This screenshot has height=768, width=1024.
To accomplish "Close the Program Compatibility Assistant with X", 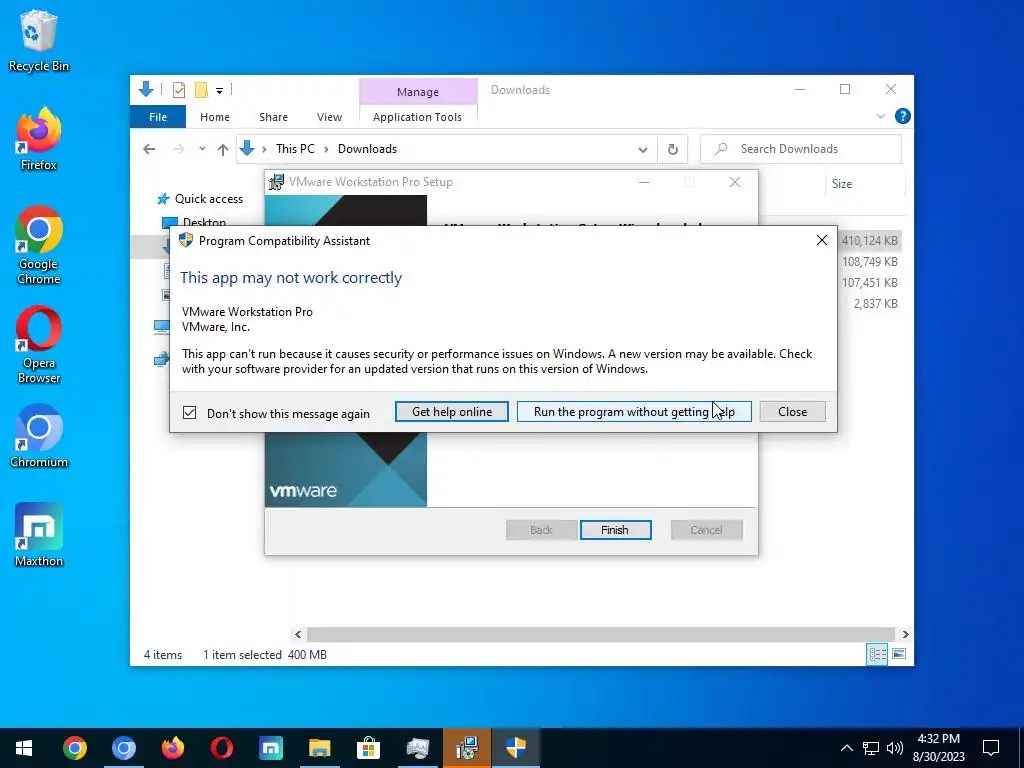I will click(x=822, y=240).
